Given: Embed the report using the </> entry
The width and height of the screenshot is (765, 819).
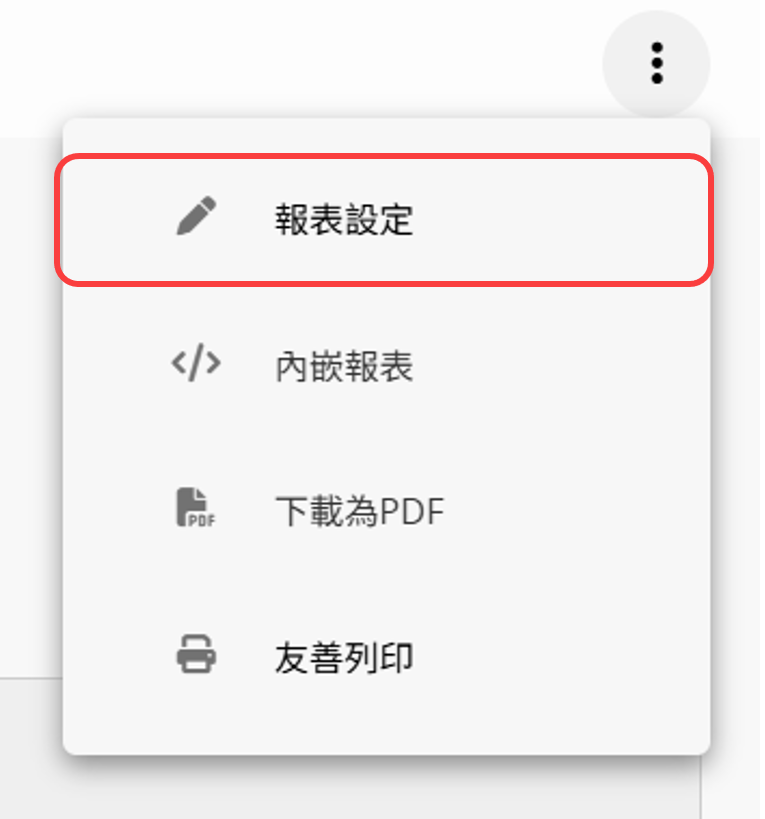Looking at the screenshot, I should (386, 366).
